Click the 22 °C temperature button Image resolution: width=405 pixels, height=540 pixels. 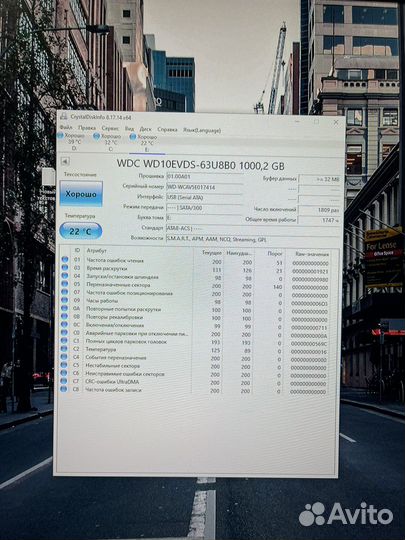[x=81, y=231]
